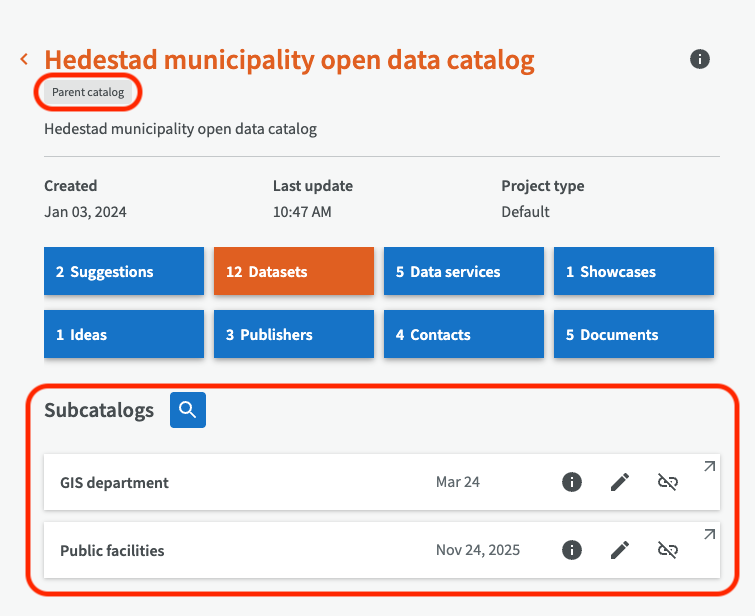Show info for Public facilities subcatalog
755x616 pixels.
[571, 550]
